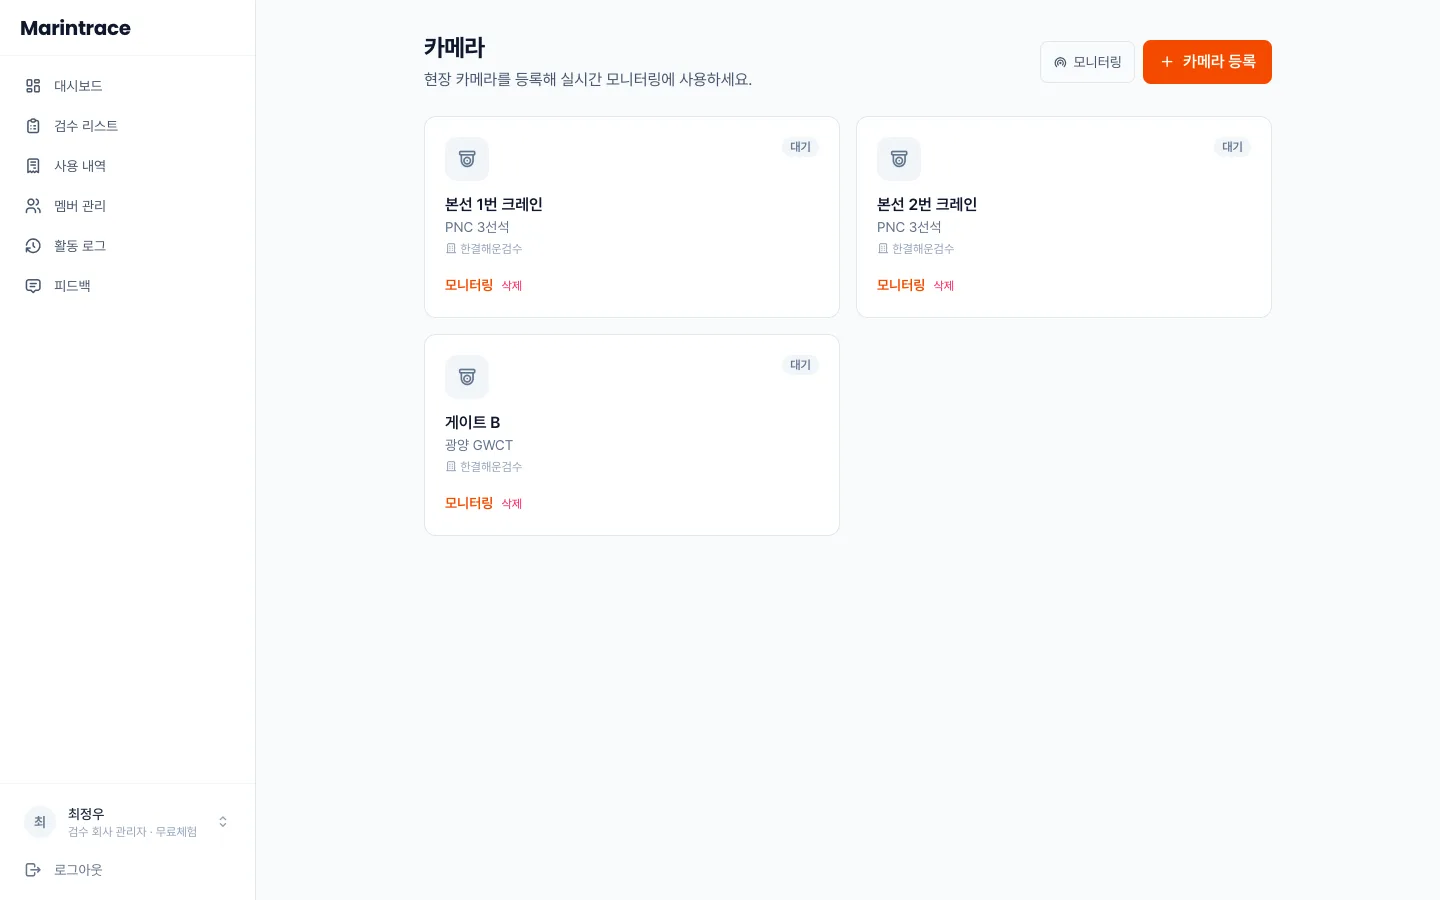Delete the 본선 1번 크레인 camera via 삭제

tap(512, 286)
